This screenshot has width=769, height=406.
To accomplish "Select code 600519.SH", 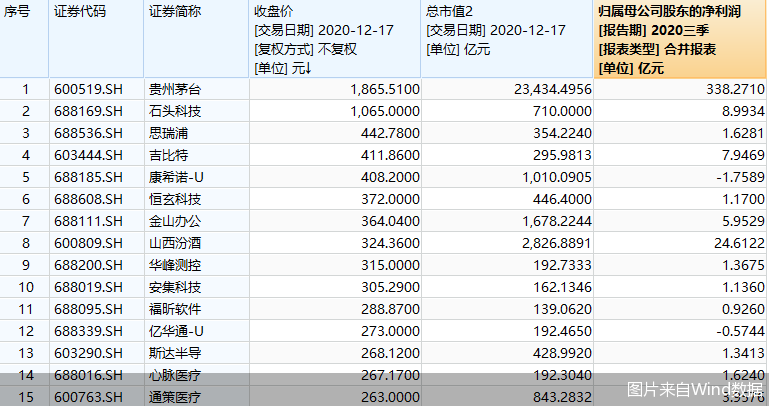I will 88,89.
